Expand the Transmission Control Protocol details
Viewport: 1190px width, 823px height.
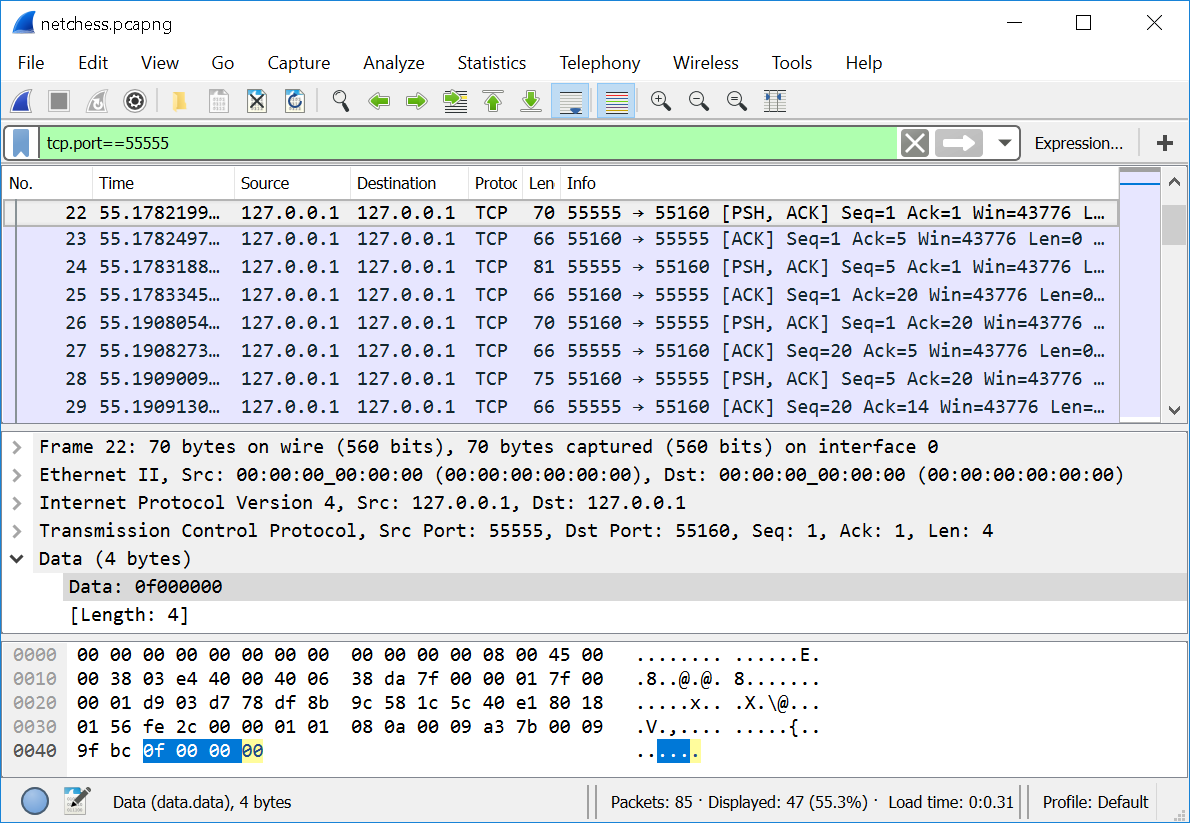17,531
